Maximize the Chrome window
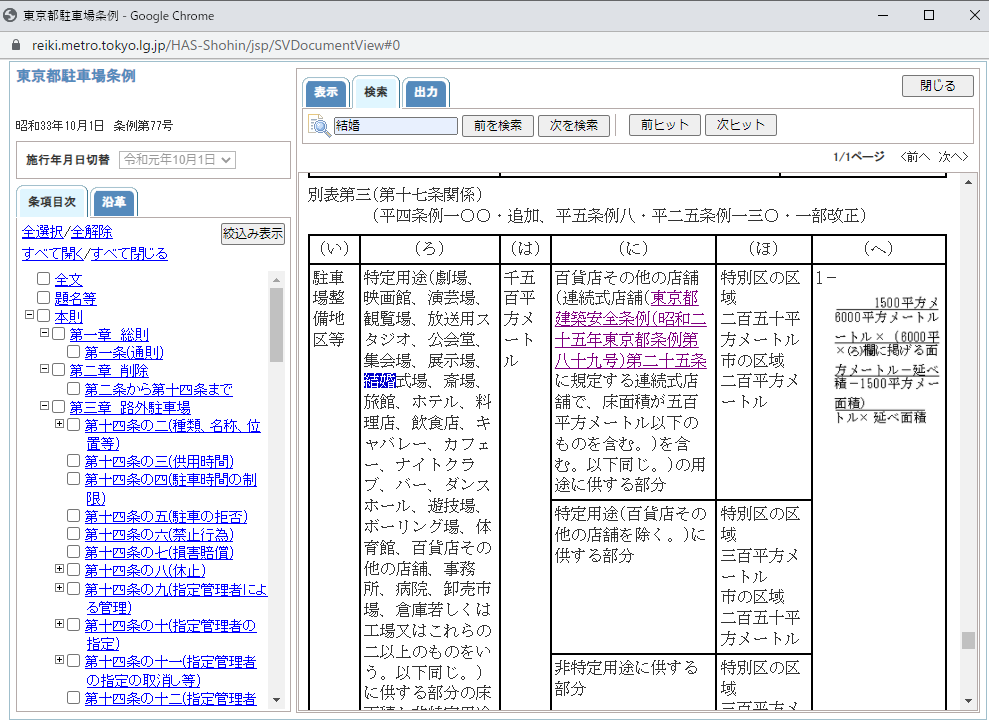The height and width of the screenshot is (720, 989). click(x=929, y=15)
